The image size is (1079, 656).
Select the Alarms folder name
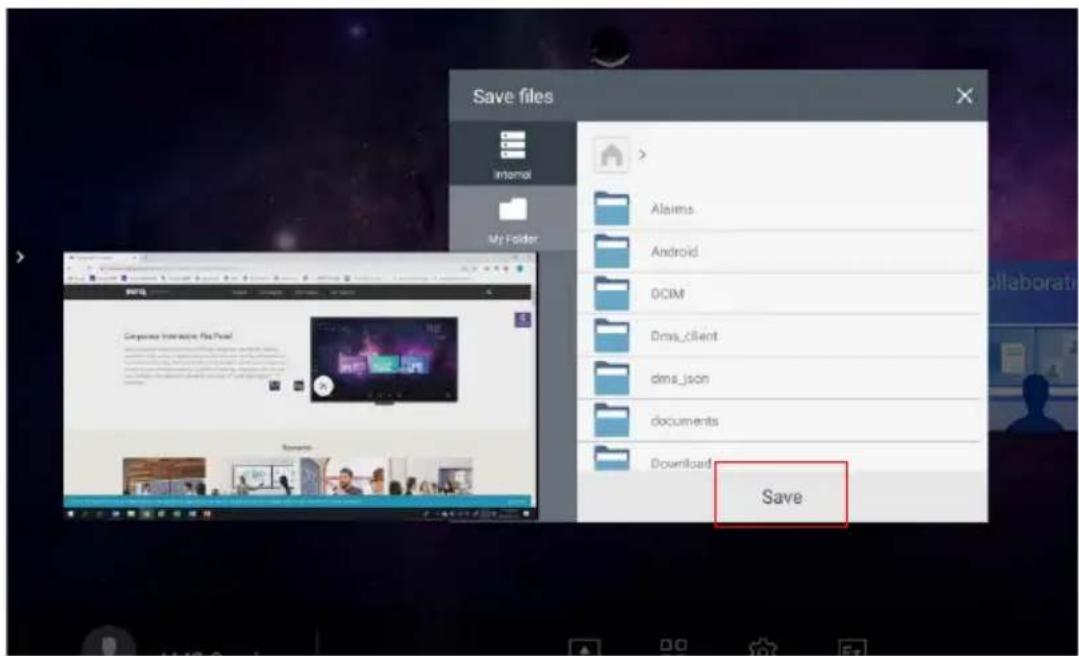tap(672, 209)
